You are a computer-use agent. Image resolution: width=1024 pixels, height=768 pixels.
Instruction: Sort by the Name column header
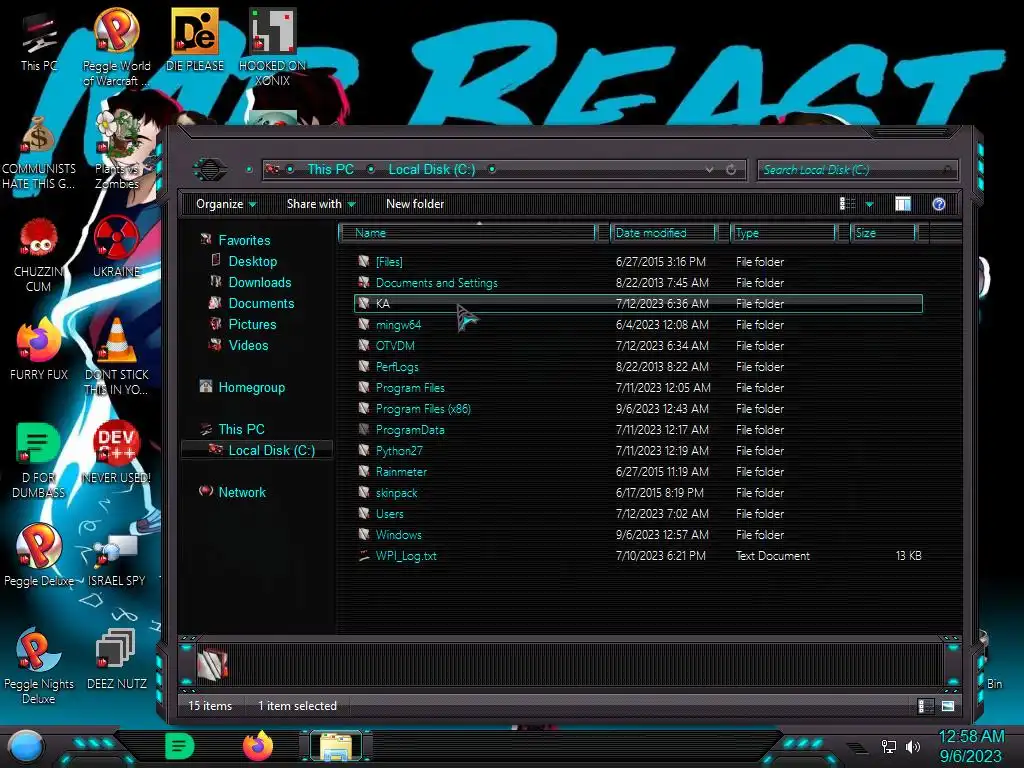pyautogui.click(x=466, y=233)
